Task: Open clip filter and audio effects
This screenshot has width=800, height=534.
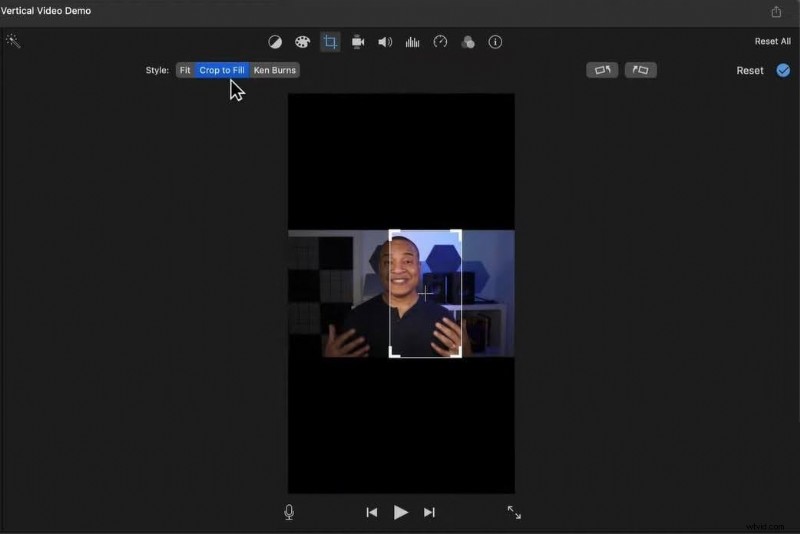Action: click(x=468, y=42)
